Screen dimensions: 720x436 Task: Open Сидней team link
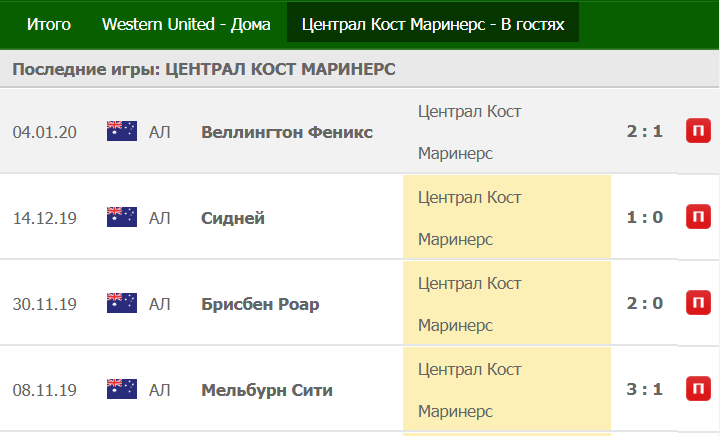pos(233,218)
